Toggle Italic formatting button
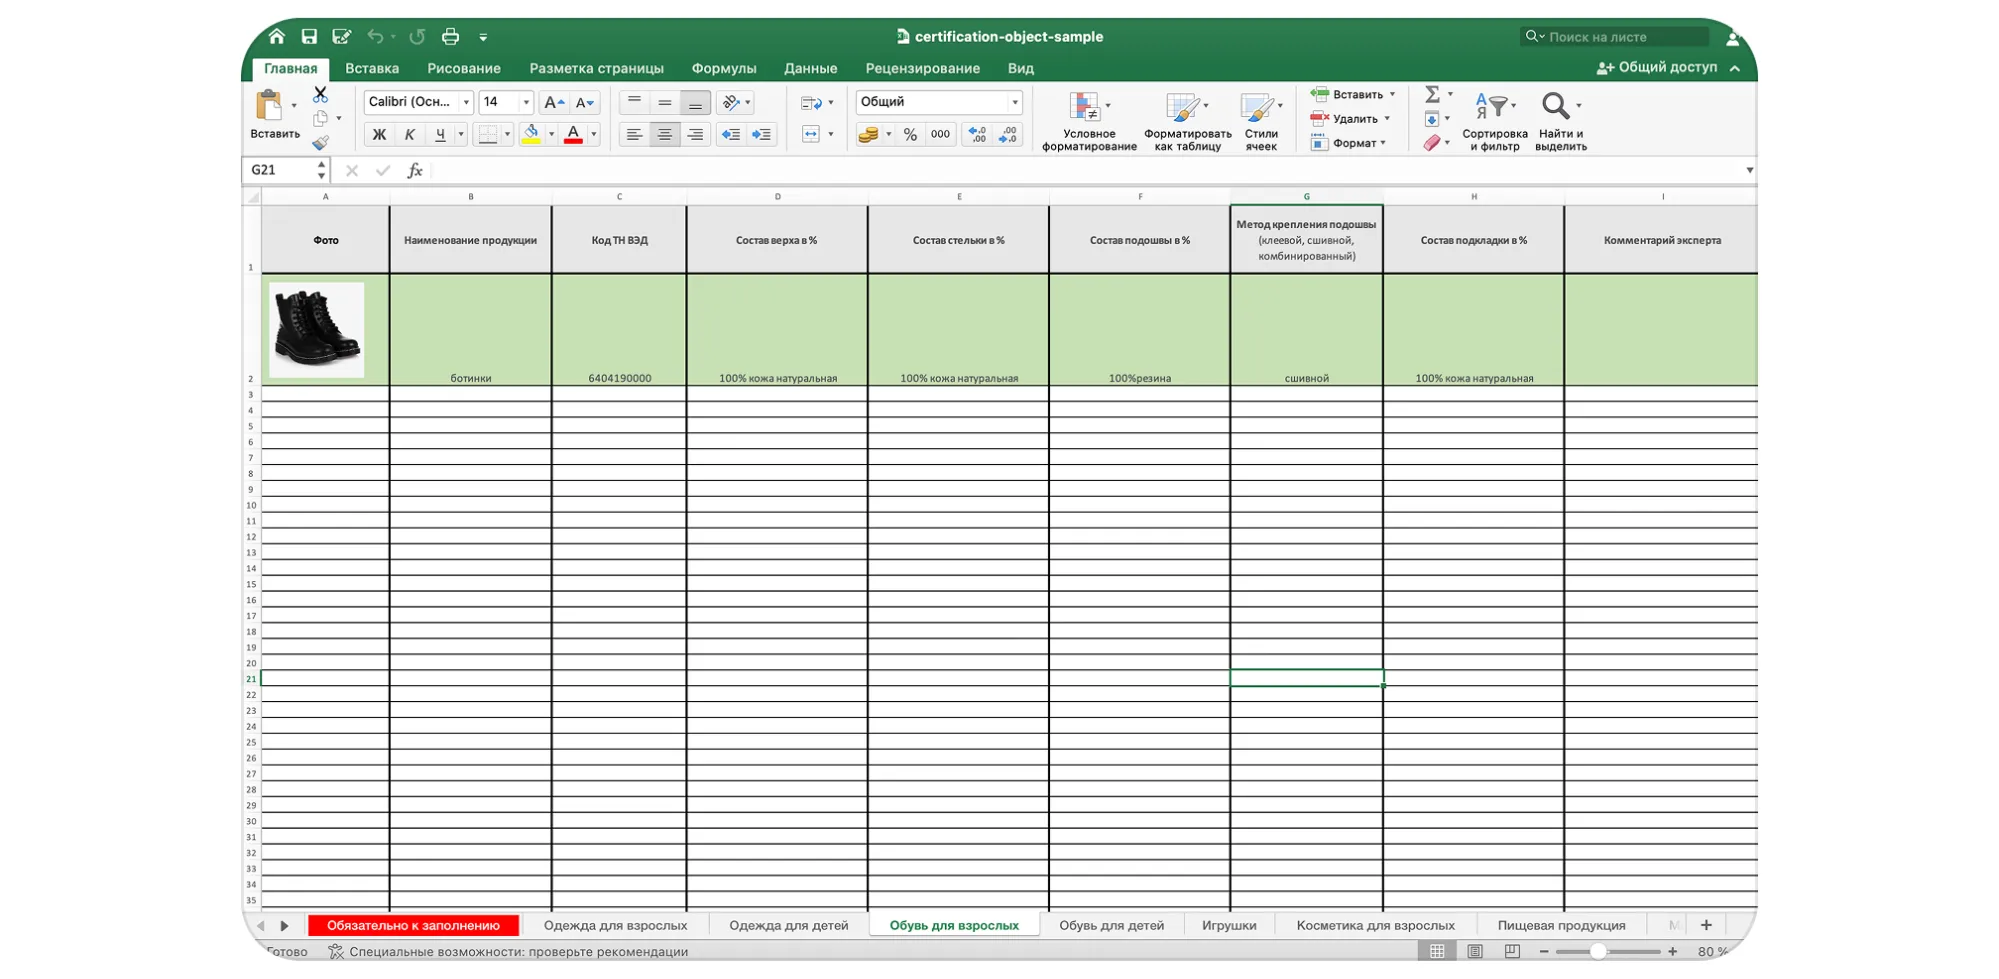The image size is (1999, 979). tap(409, 134)
